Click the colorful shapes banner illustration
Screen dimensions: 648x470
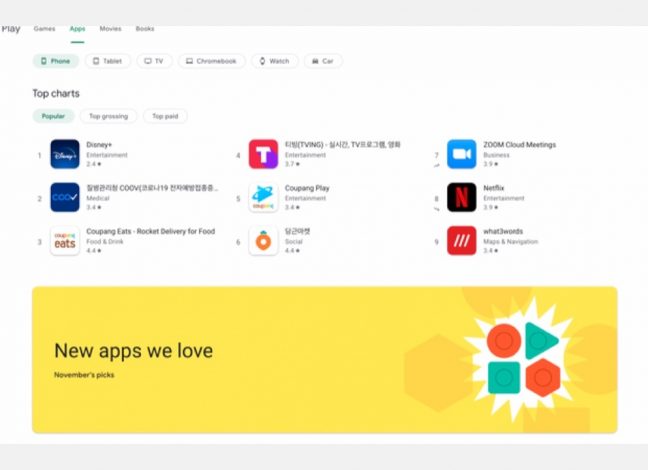523,359
